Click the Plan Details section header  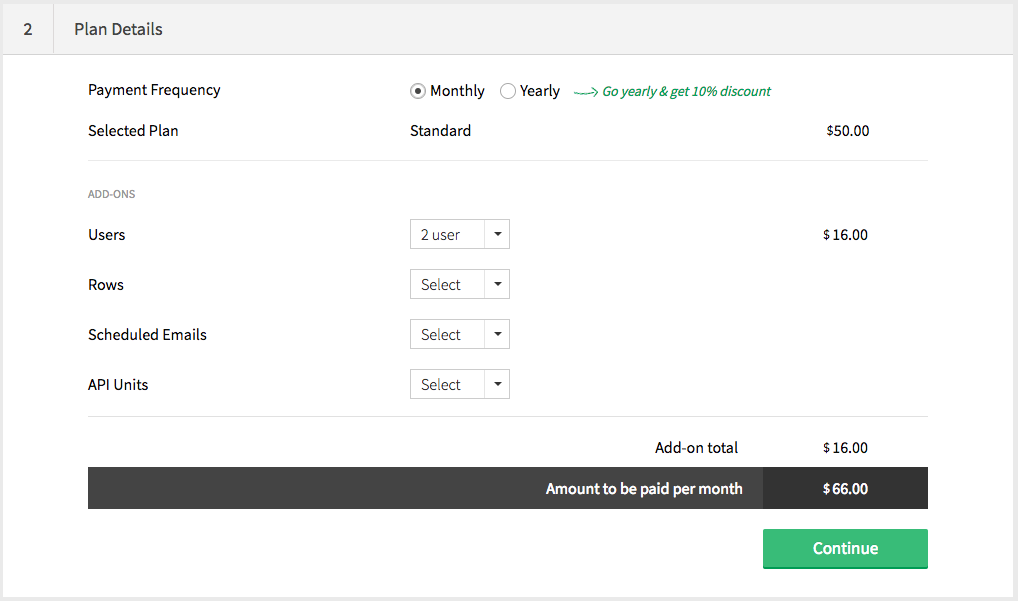tap(119, 29)
